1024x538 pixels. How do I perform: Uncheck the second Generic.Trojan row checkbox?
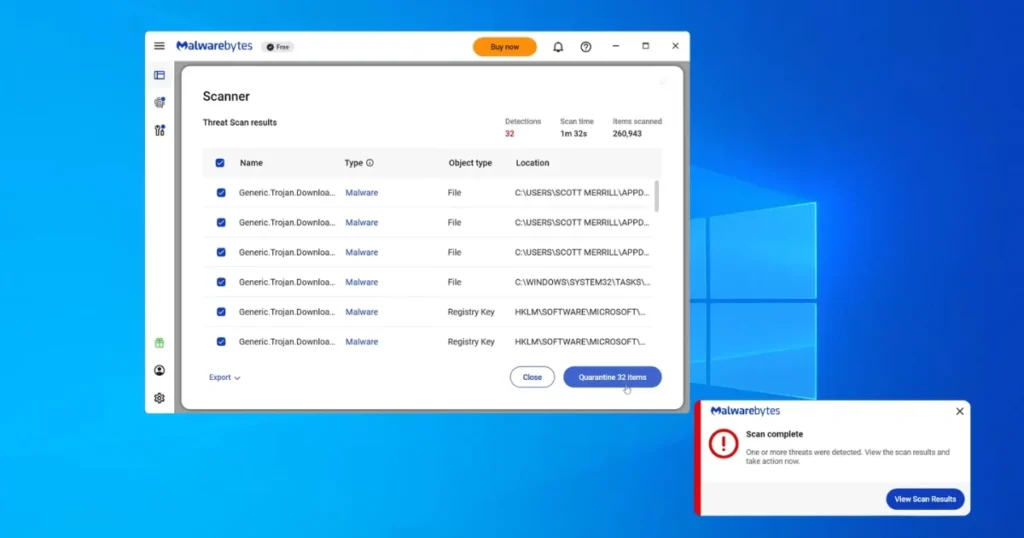(221, 223)
